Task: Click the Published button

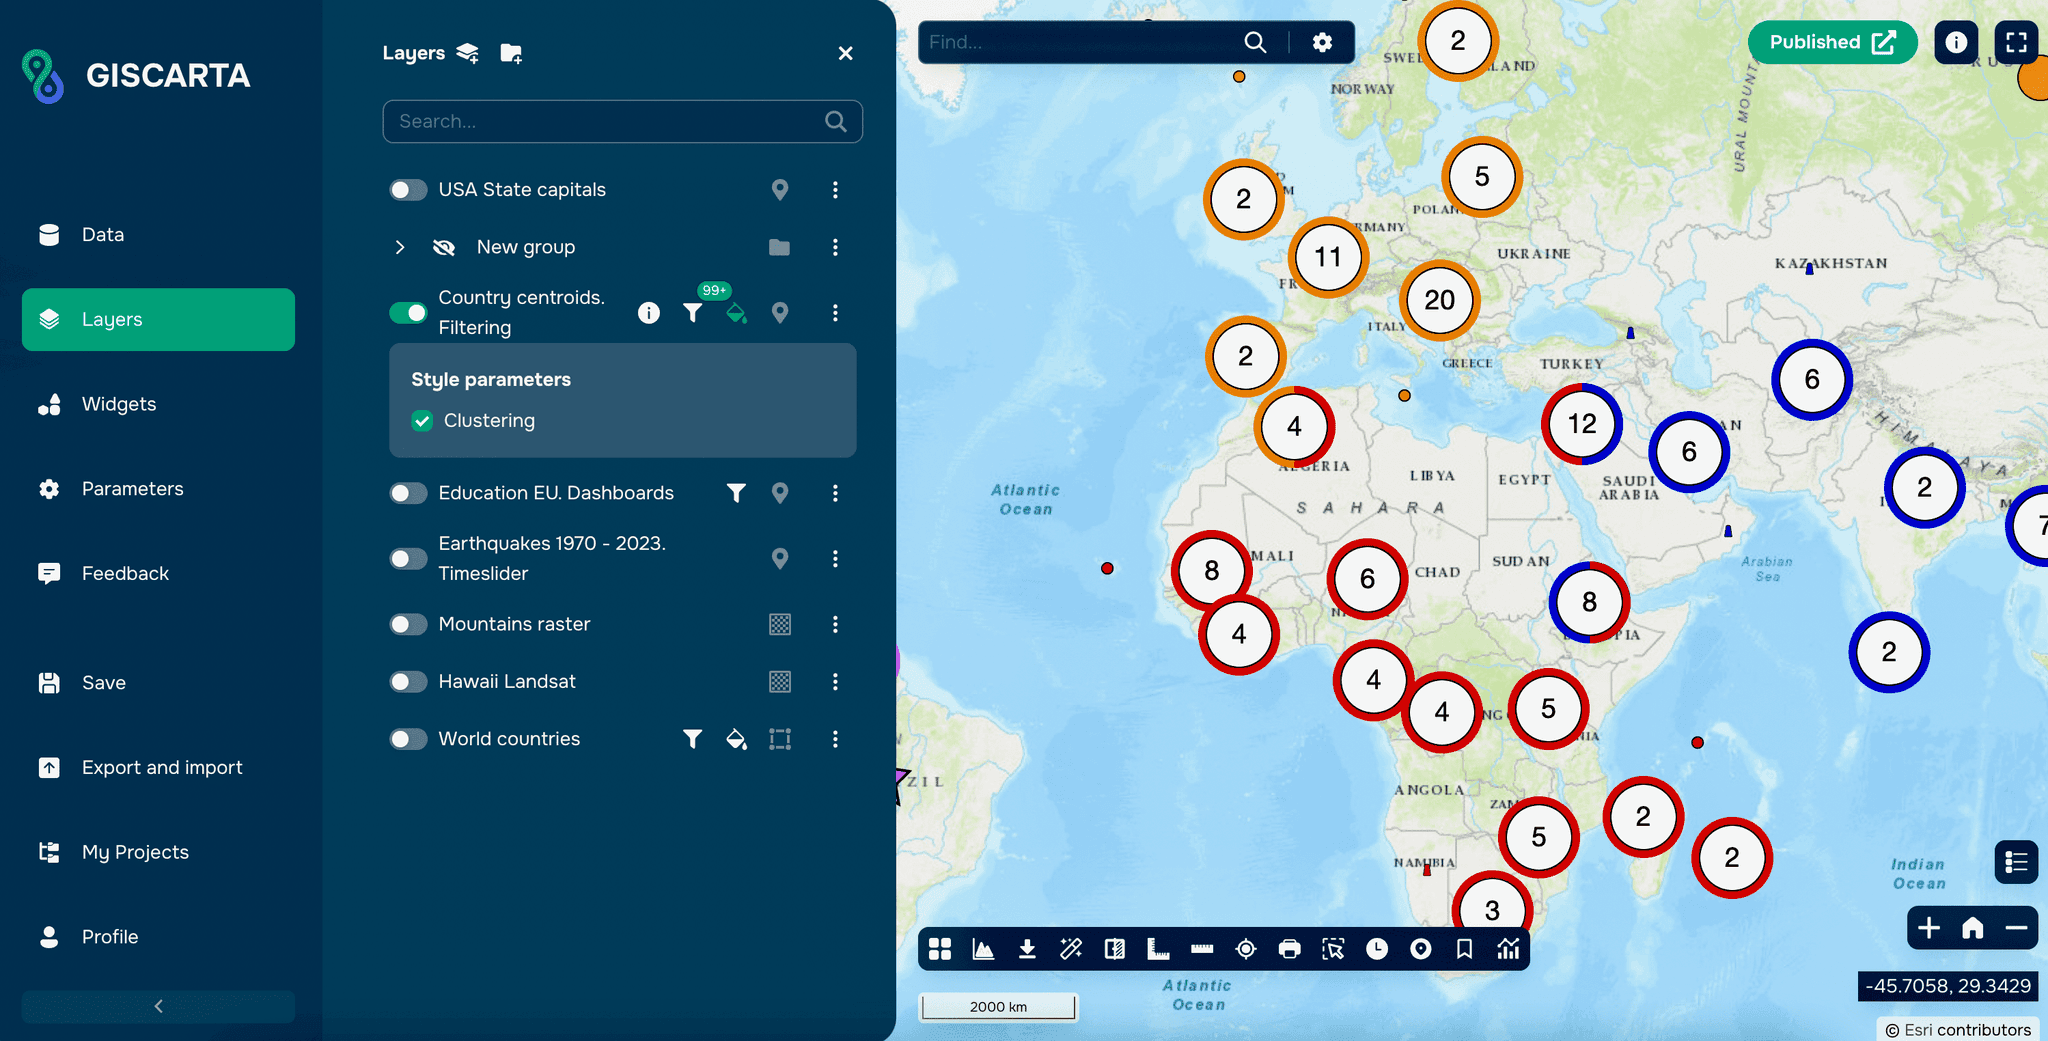Action: click(x=1832, y=42)
